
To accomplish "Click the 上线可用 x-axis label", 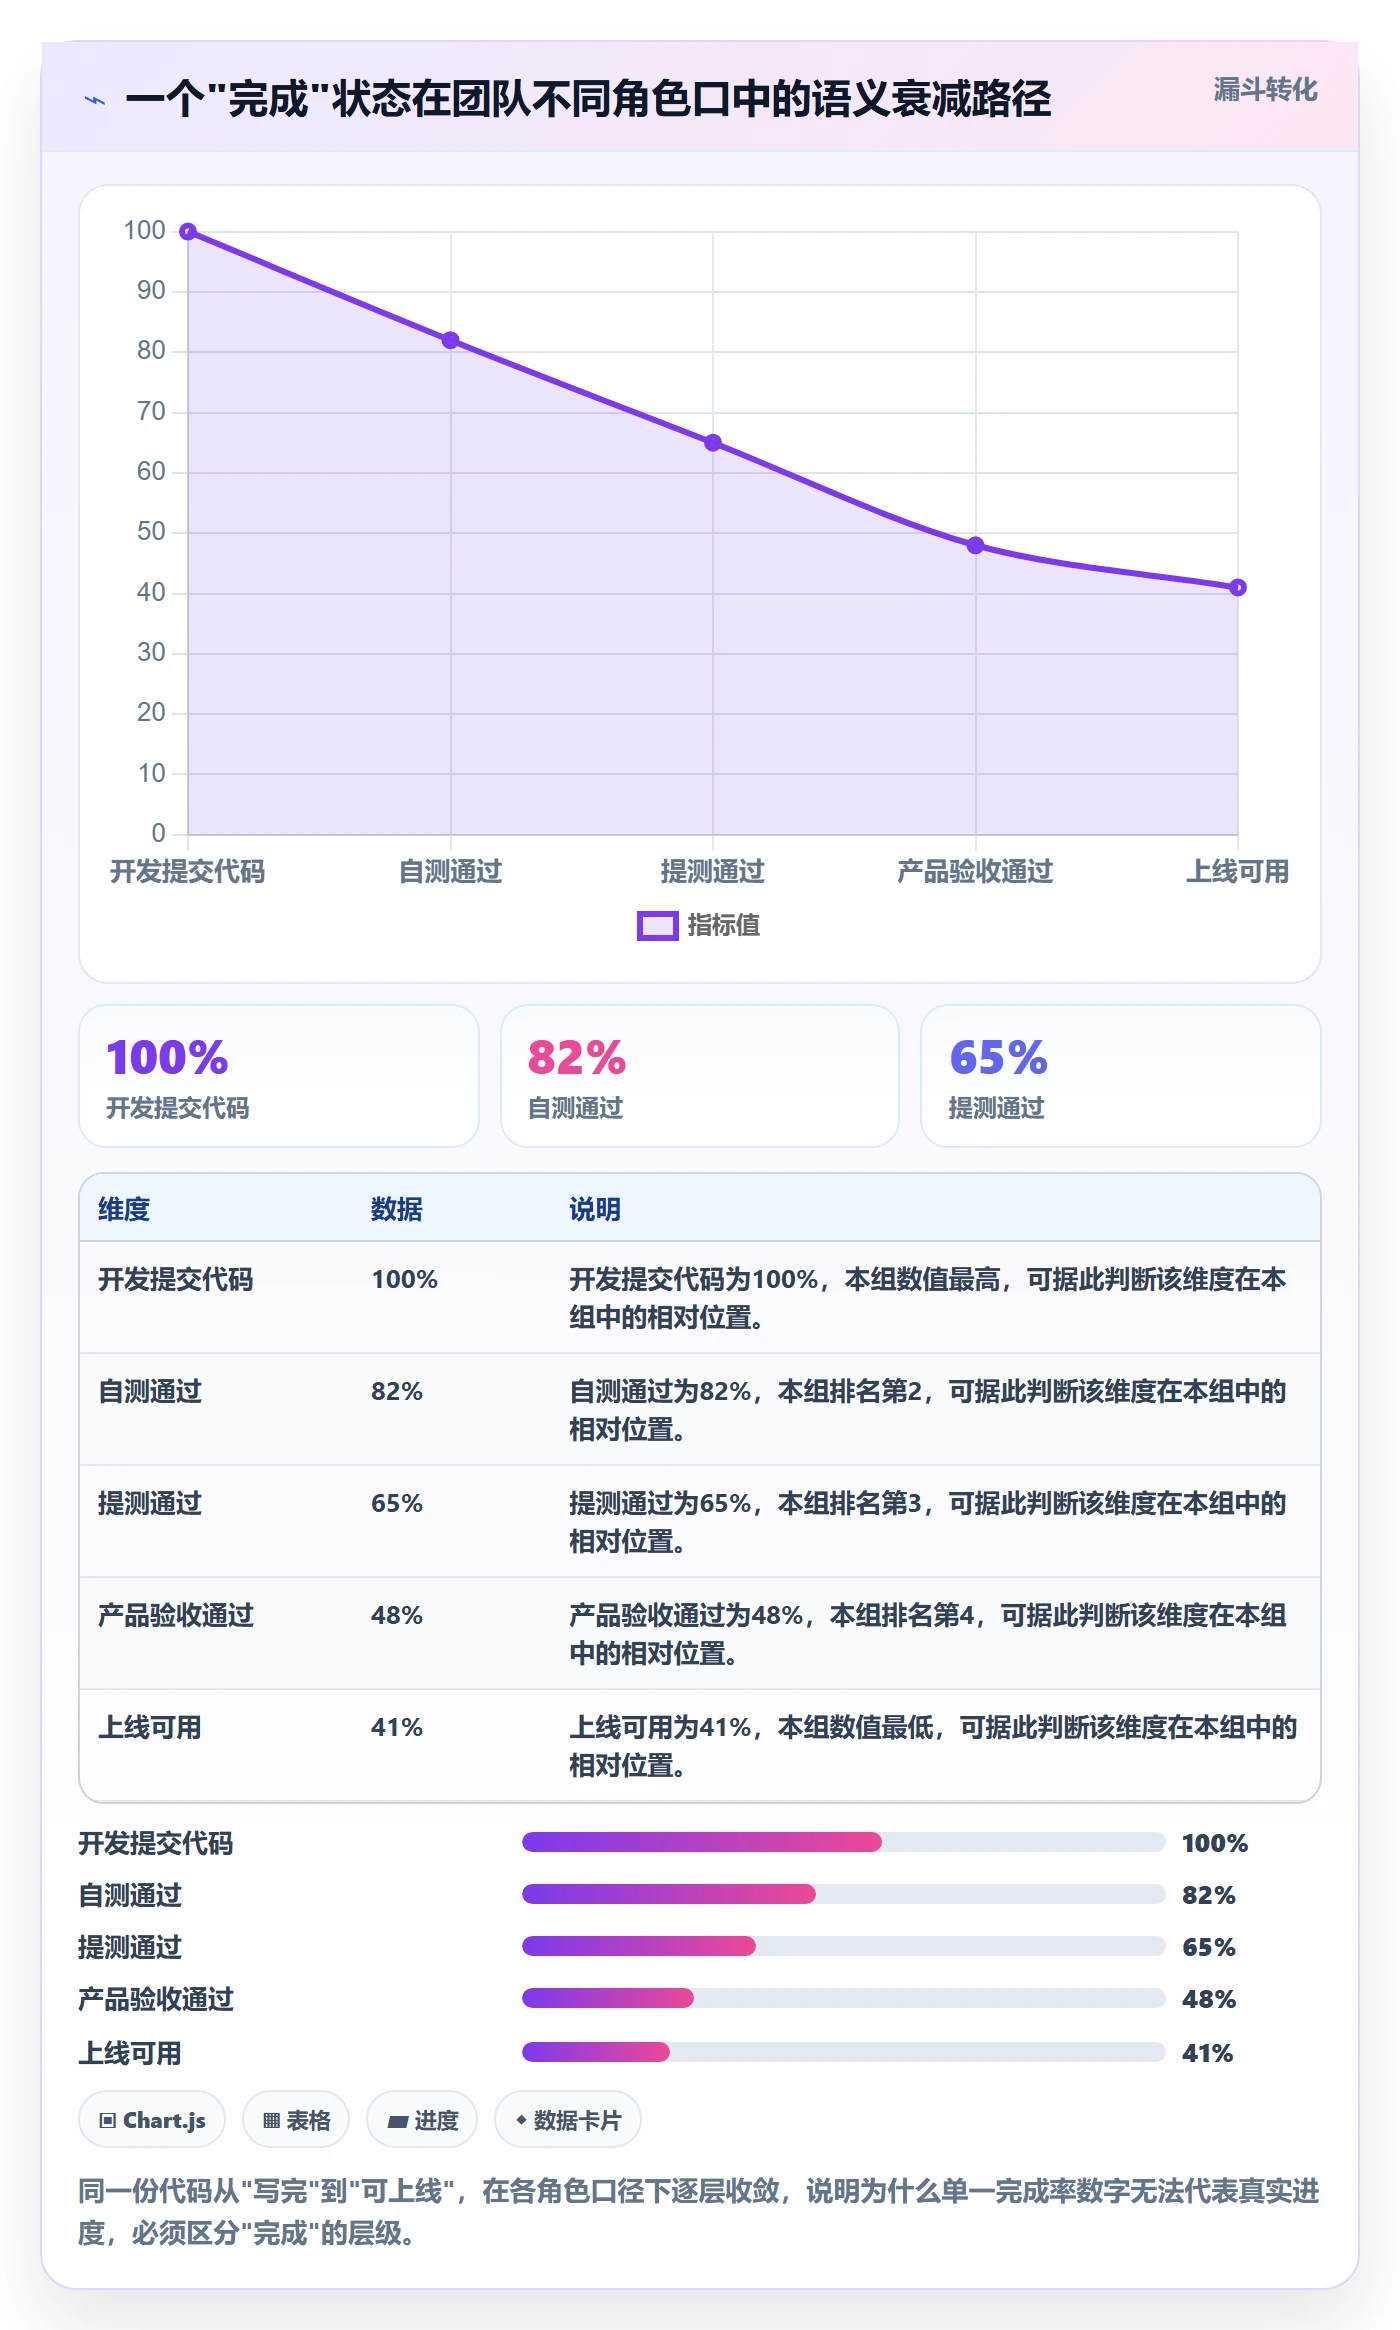I will [1237, 871].
